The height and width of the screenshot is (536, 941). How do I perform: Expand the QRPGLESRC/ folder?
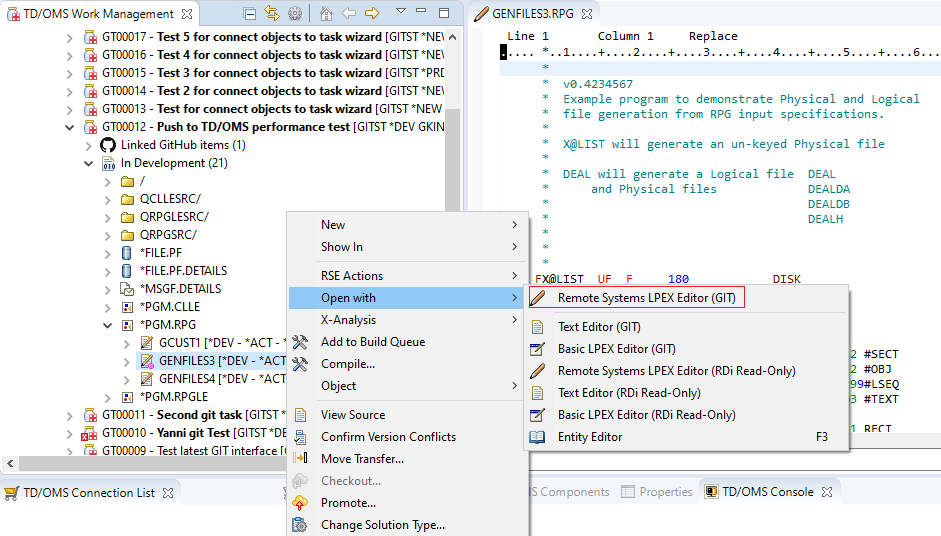pos(108,217)
